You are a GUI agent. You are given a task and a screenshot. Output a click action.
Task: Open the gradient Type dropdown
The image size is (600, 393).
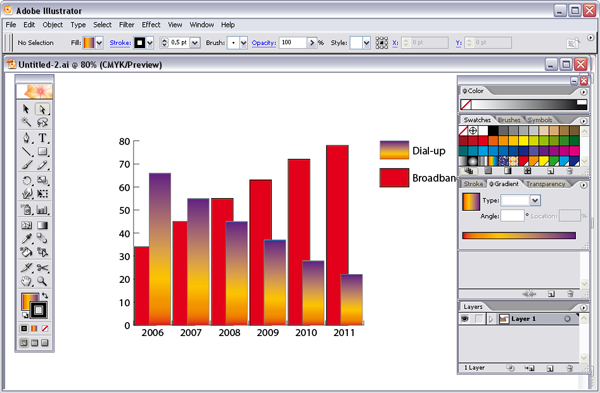click(x=535, y=200)
